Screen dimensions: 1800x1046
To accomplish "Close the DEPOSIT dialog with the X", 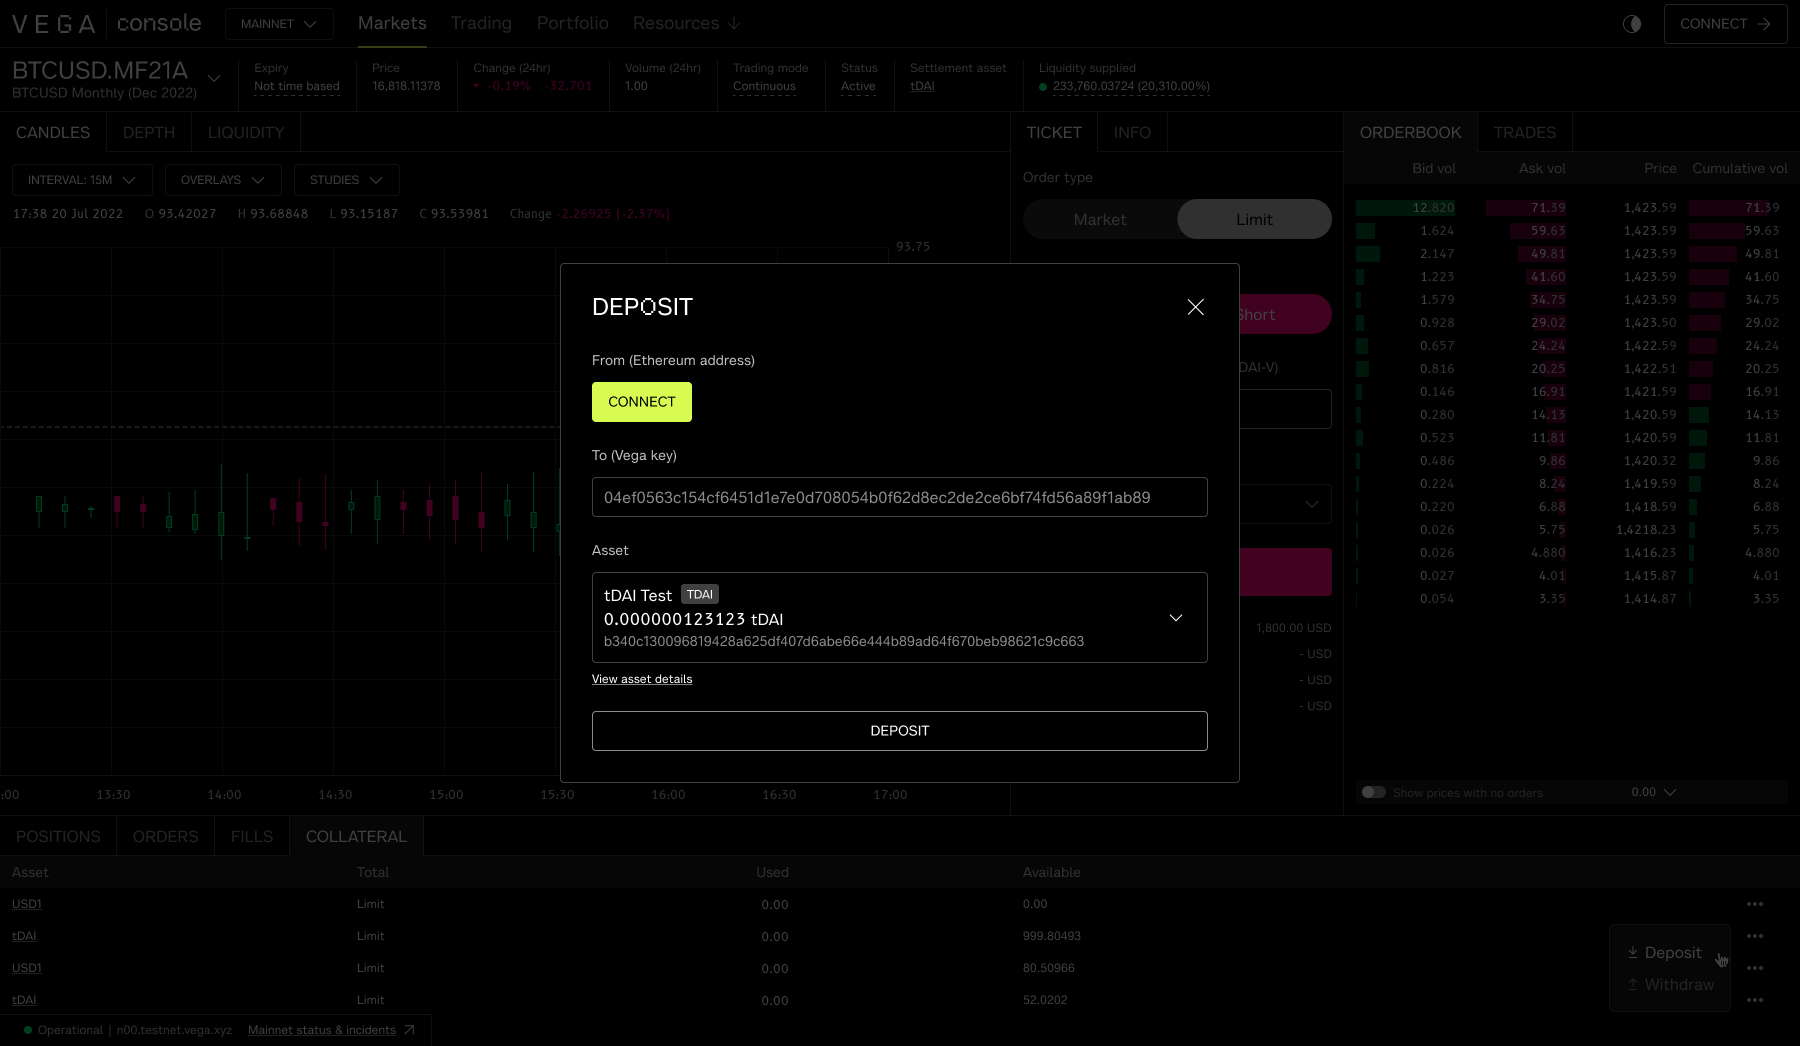I will click(1196, 307).
